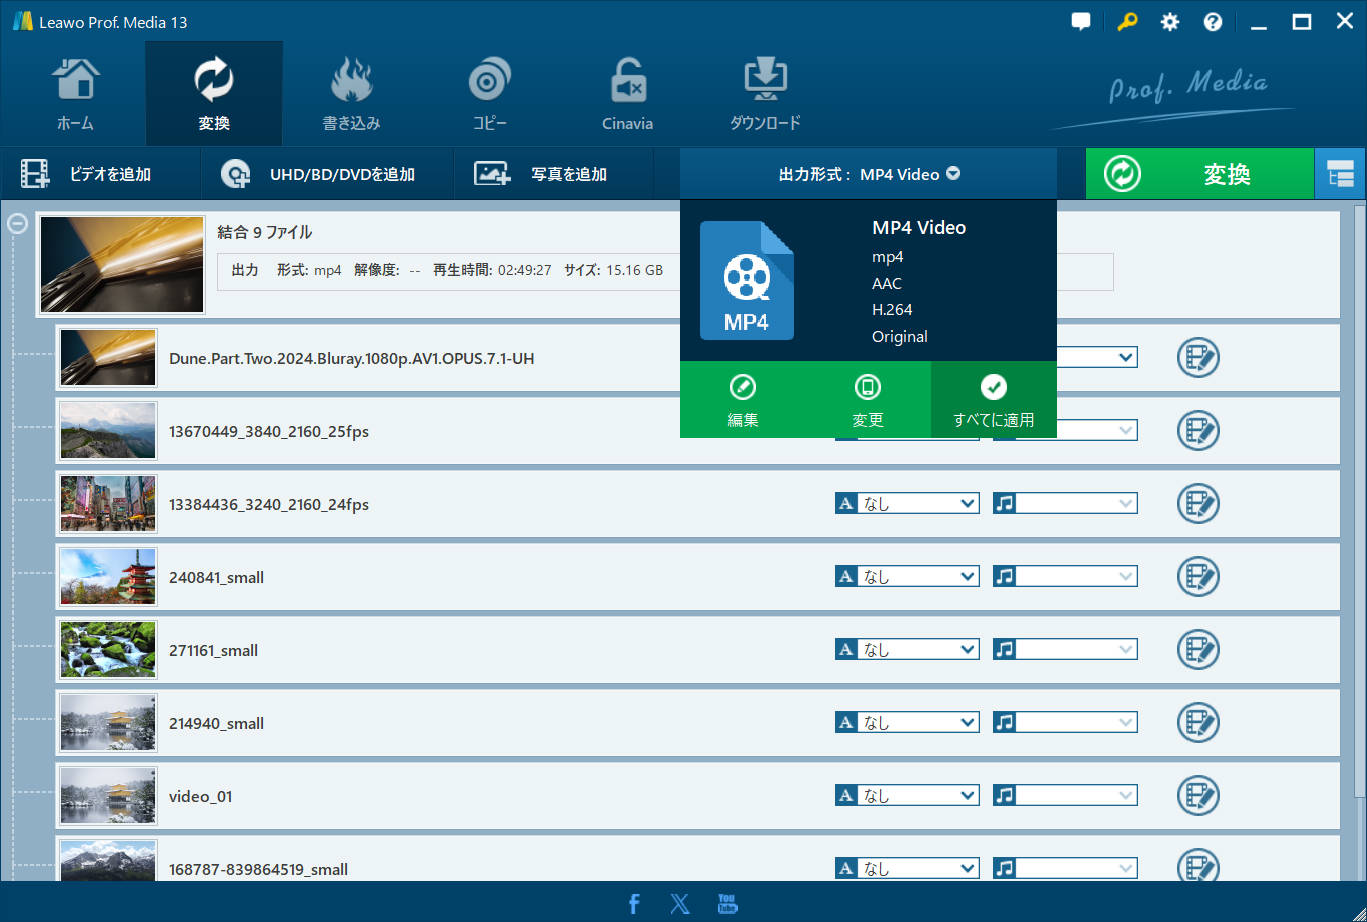Select the Dune.Part.Two.2024.Bluray file name
The image size is (1367, 922).
pos(352,358)
